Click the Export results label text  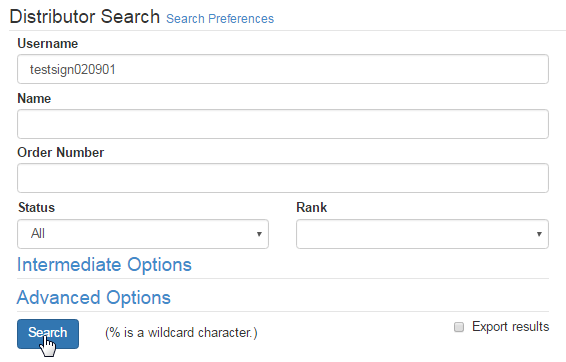510,327
